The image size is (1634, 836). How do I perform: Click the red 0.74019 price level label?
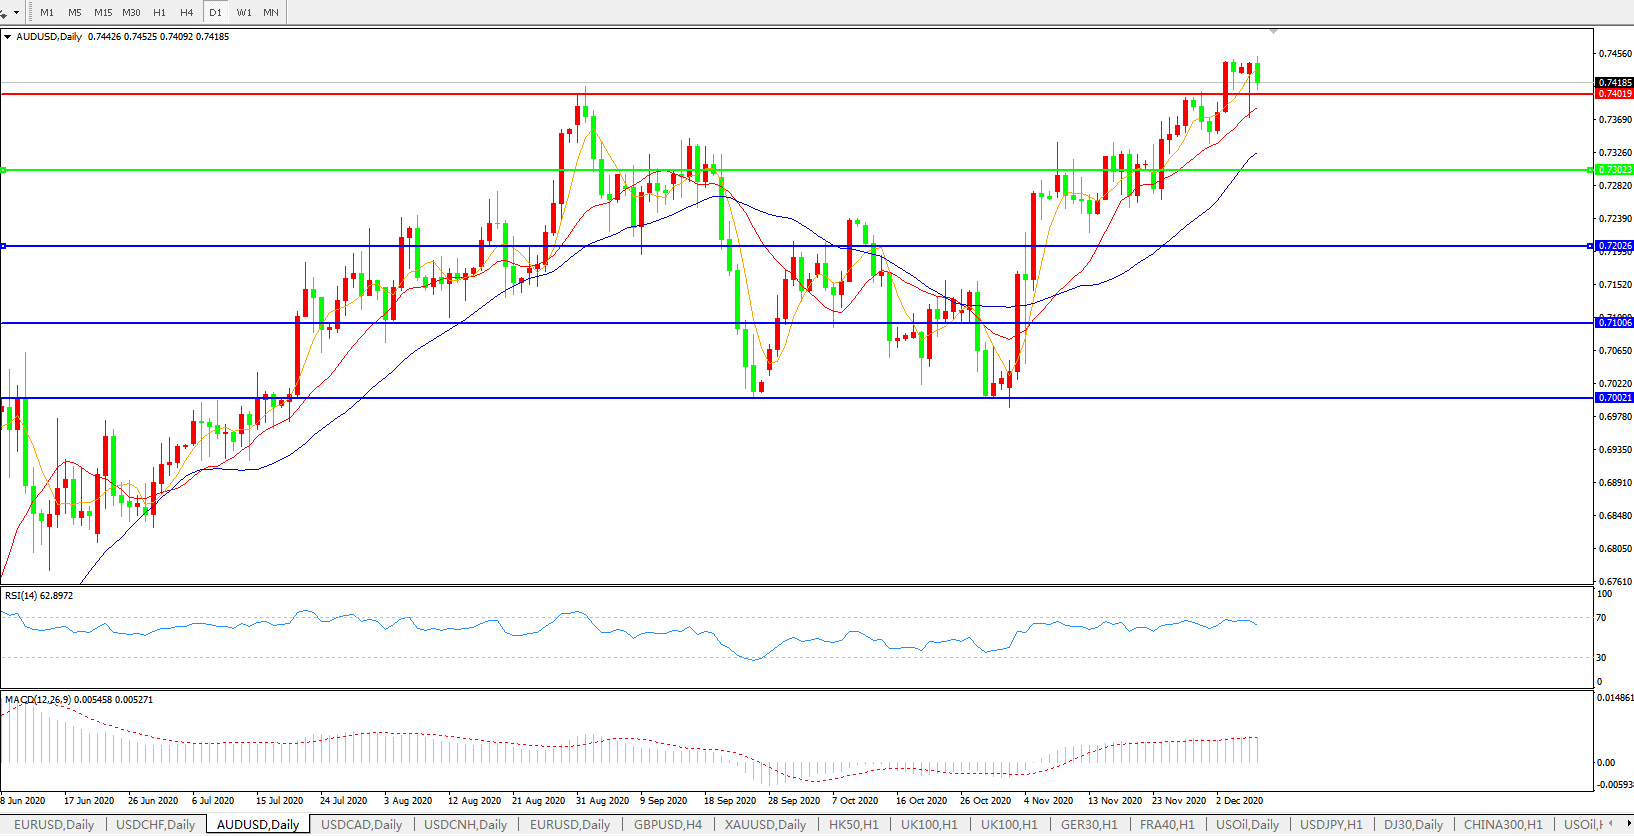point(1614,94)
